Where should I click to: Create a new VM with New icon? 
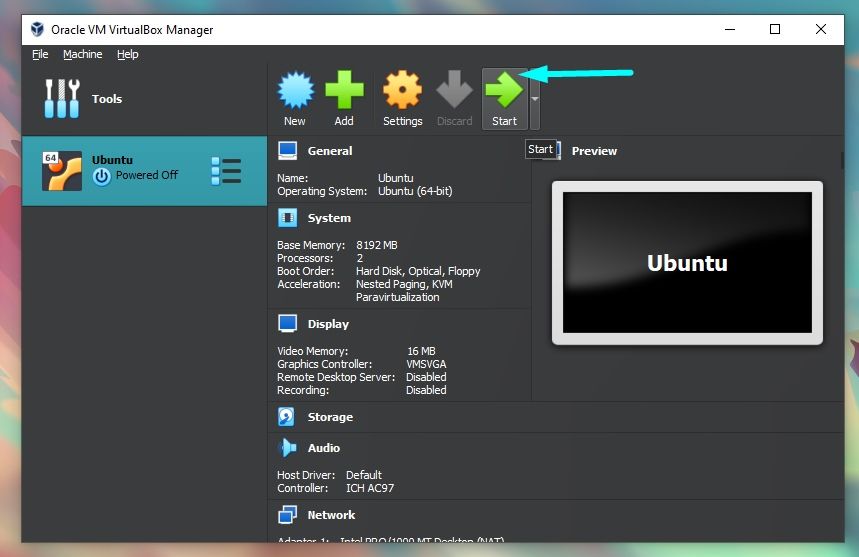[295, 90]
